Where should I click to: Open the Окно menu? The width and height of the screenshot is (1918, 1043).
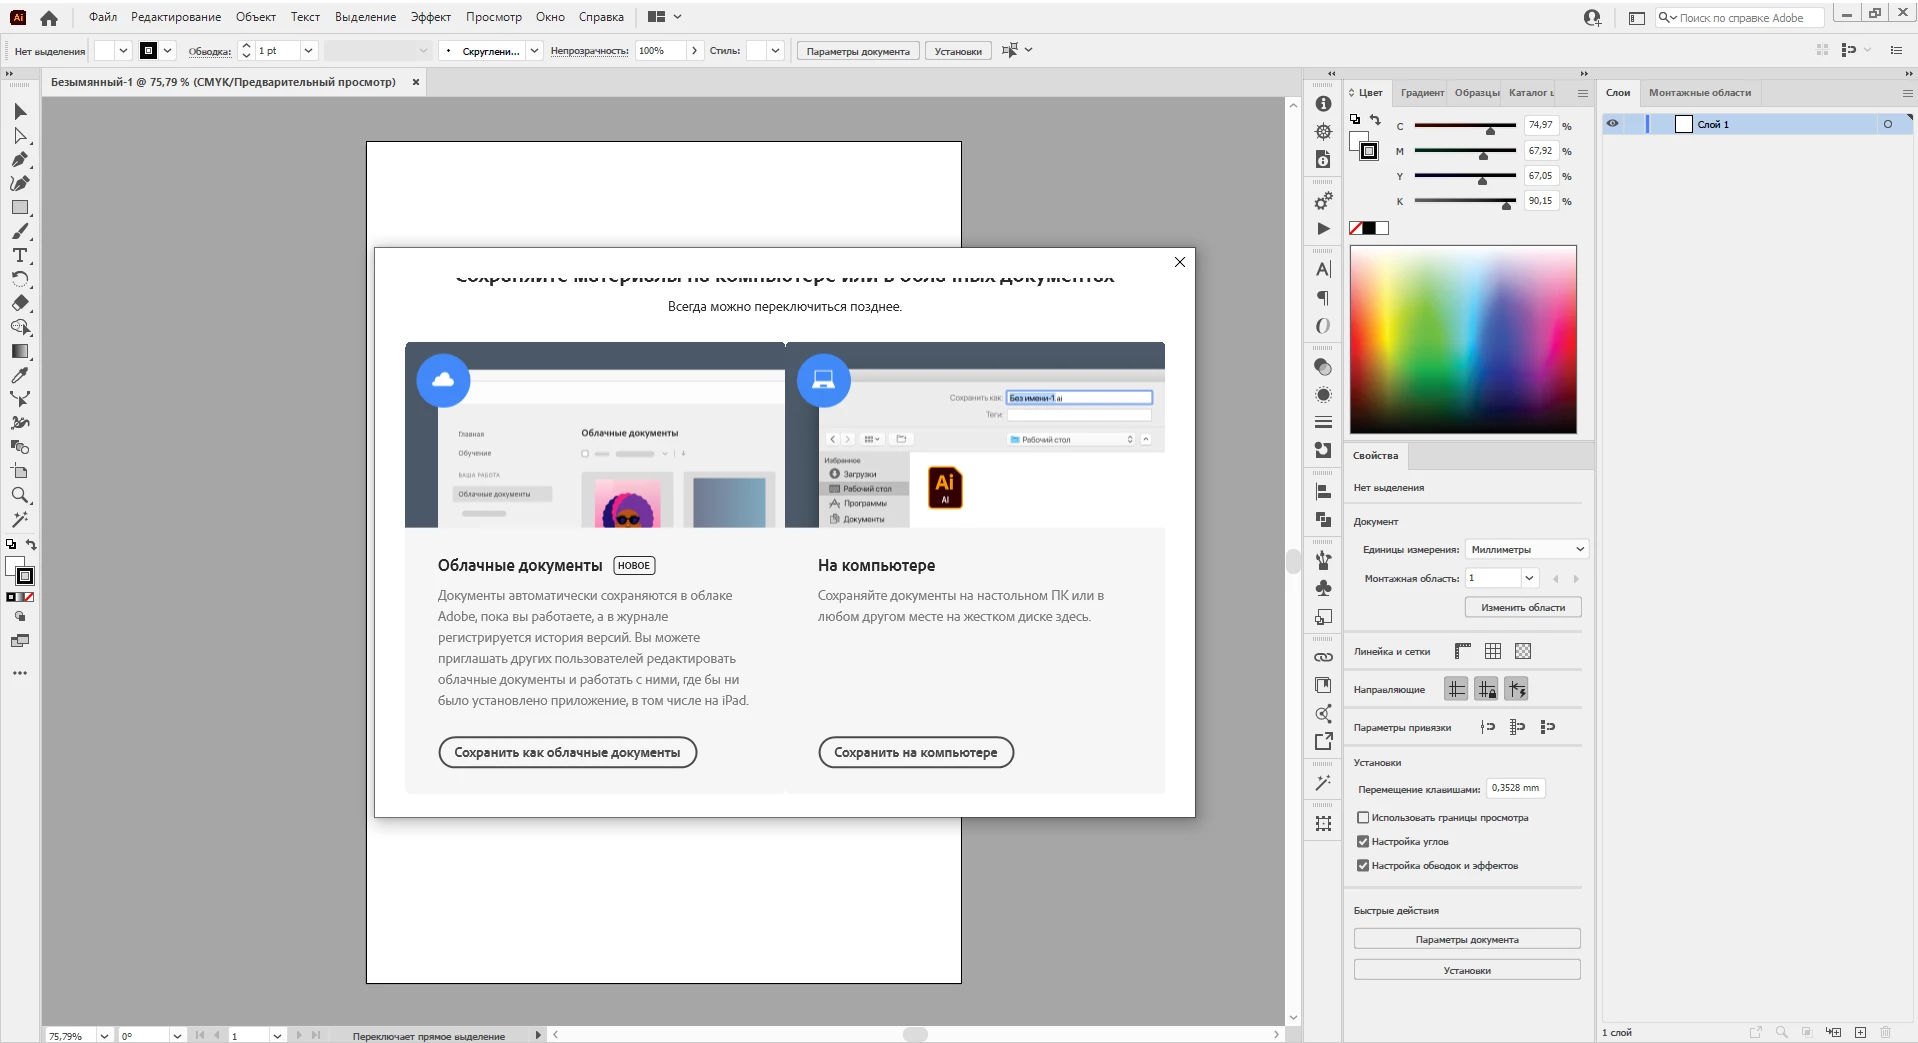(x=550, y=17)
